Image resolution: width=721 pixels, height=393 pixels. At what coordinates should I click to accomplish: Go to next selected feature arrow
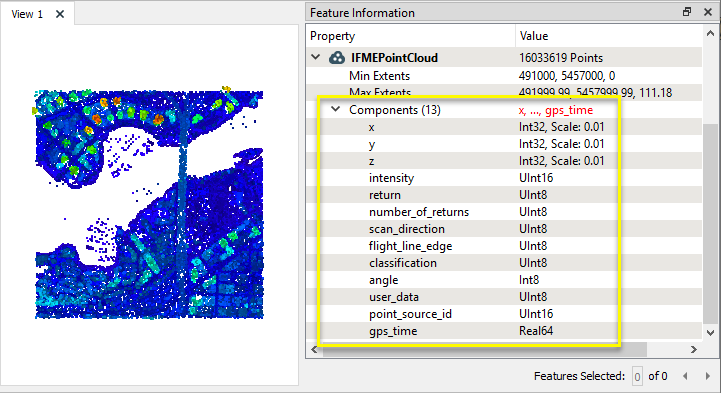tap(707, 376)
